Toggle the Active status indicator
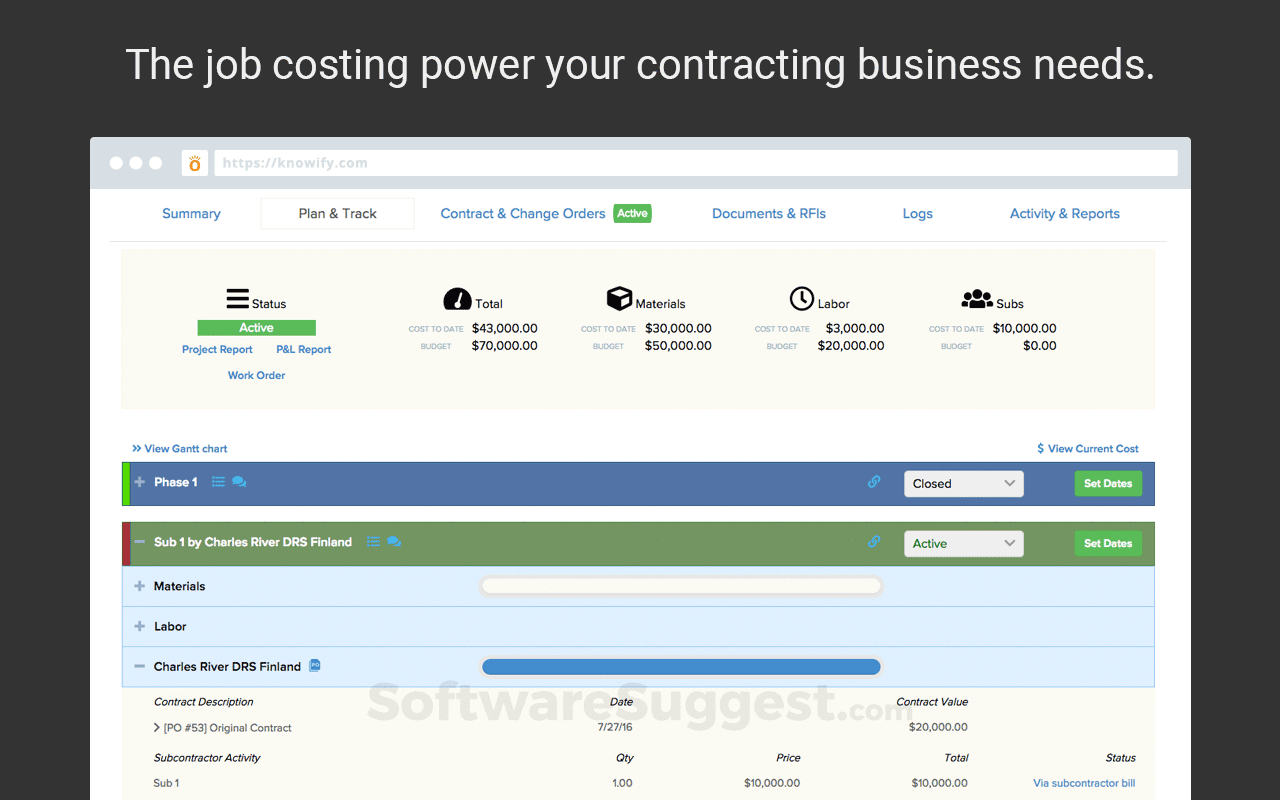The image size is (1280, 800). coord(256,327)
